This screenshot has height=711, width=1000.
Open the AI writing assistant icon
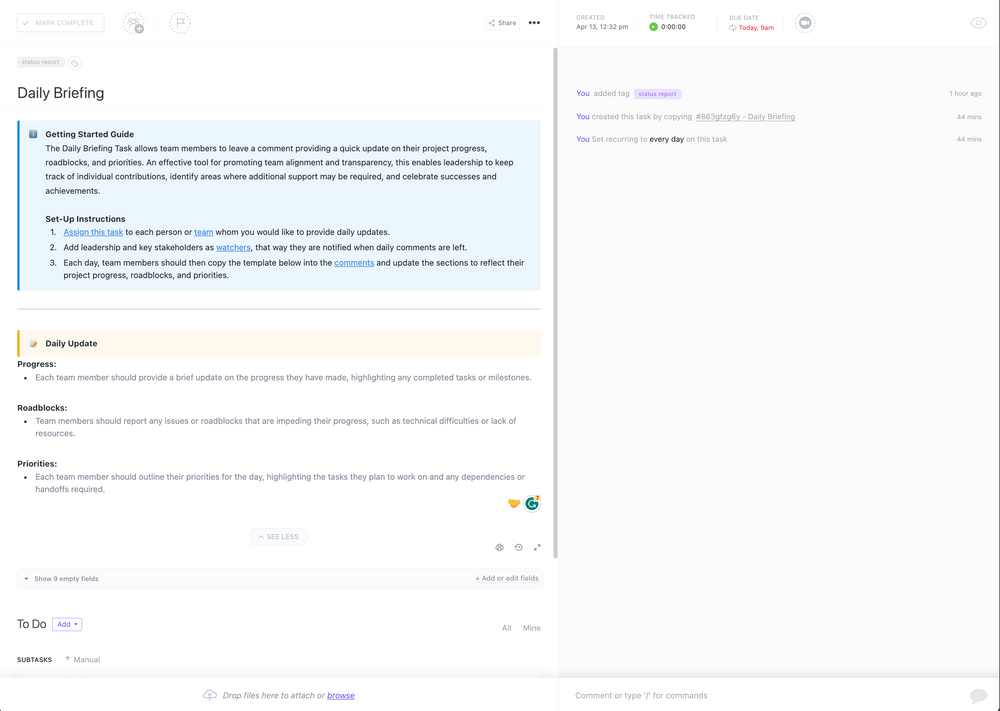click(499, 547)
